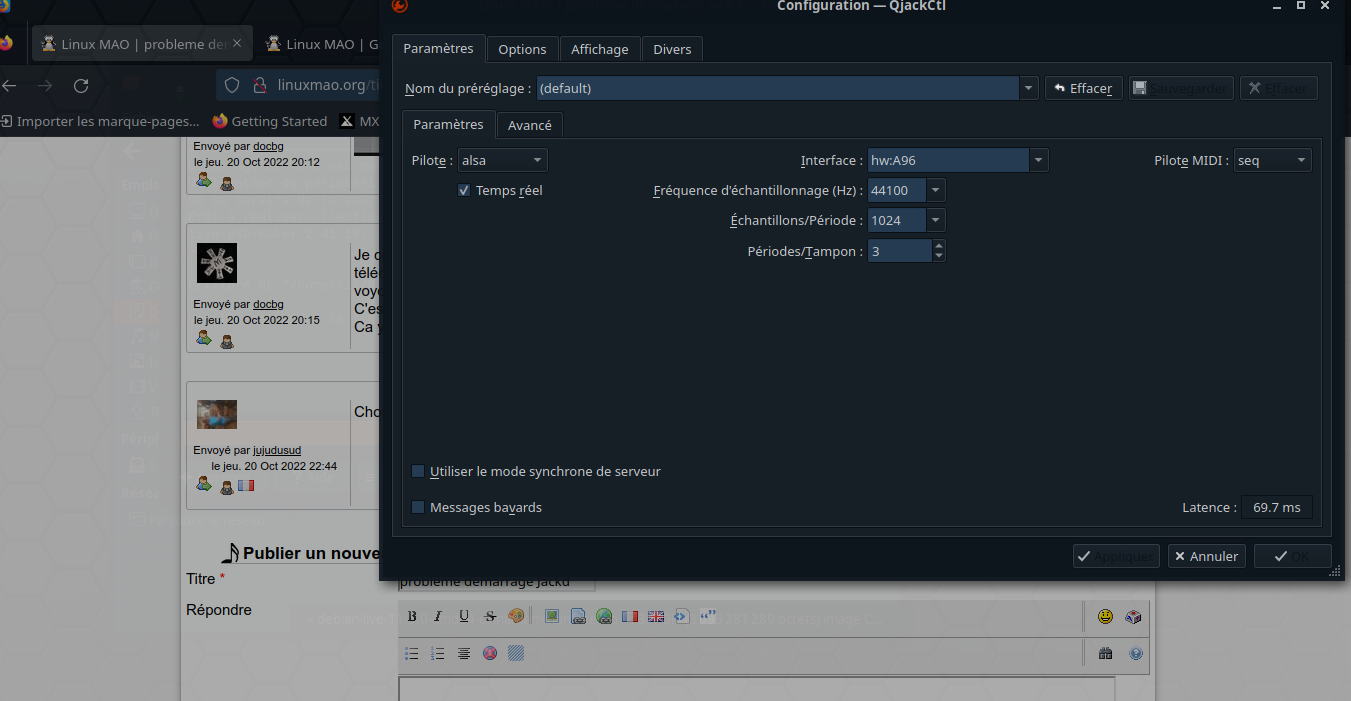This screenshot has width=1351, height=701.
Task: Switch to the Affichage tab
Action: (x=600, y=49)
